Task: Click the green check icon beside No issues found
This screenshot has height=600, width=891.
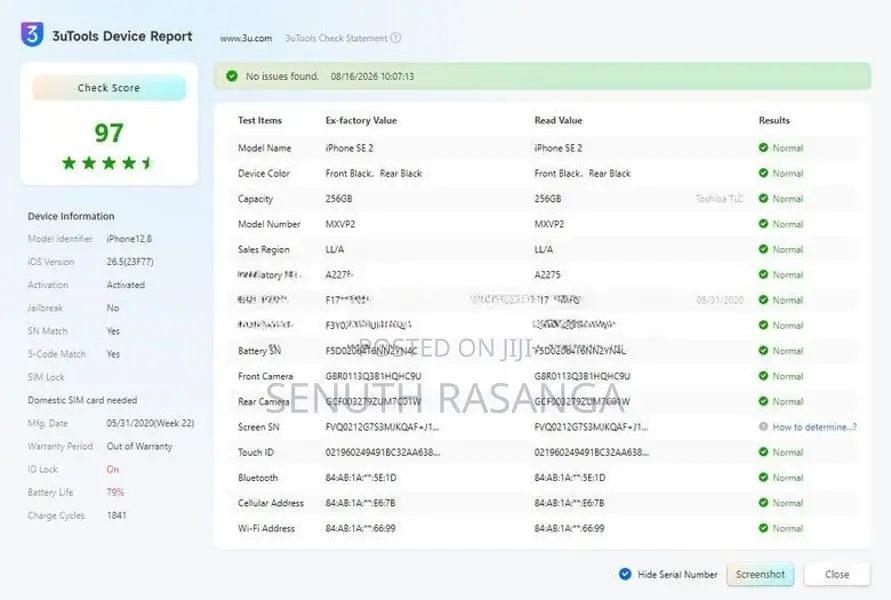Action: (x=232, y=76)
